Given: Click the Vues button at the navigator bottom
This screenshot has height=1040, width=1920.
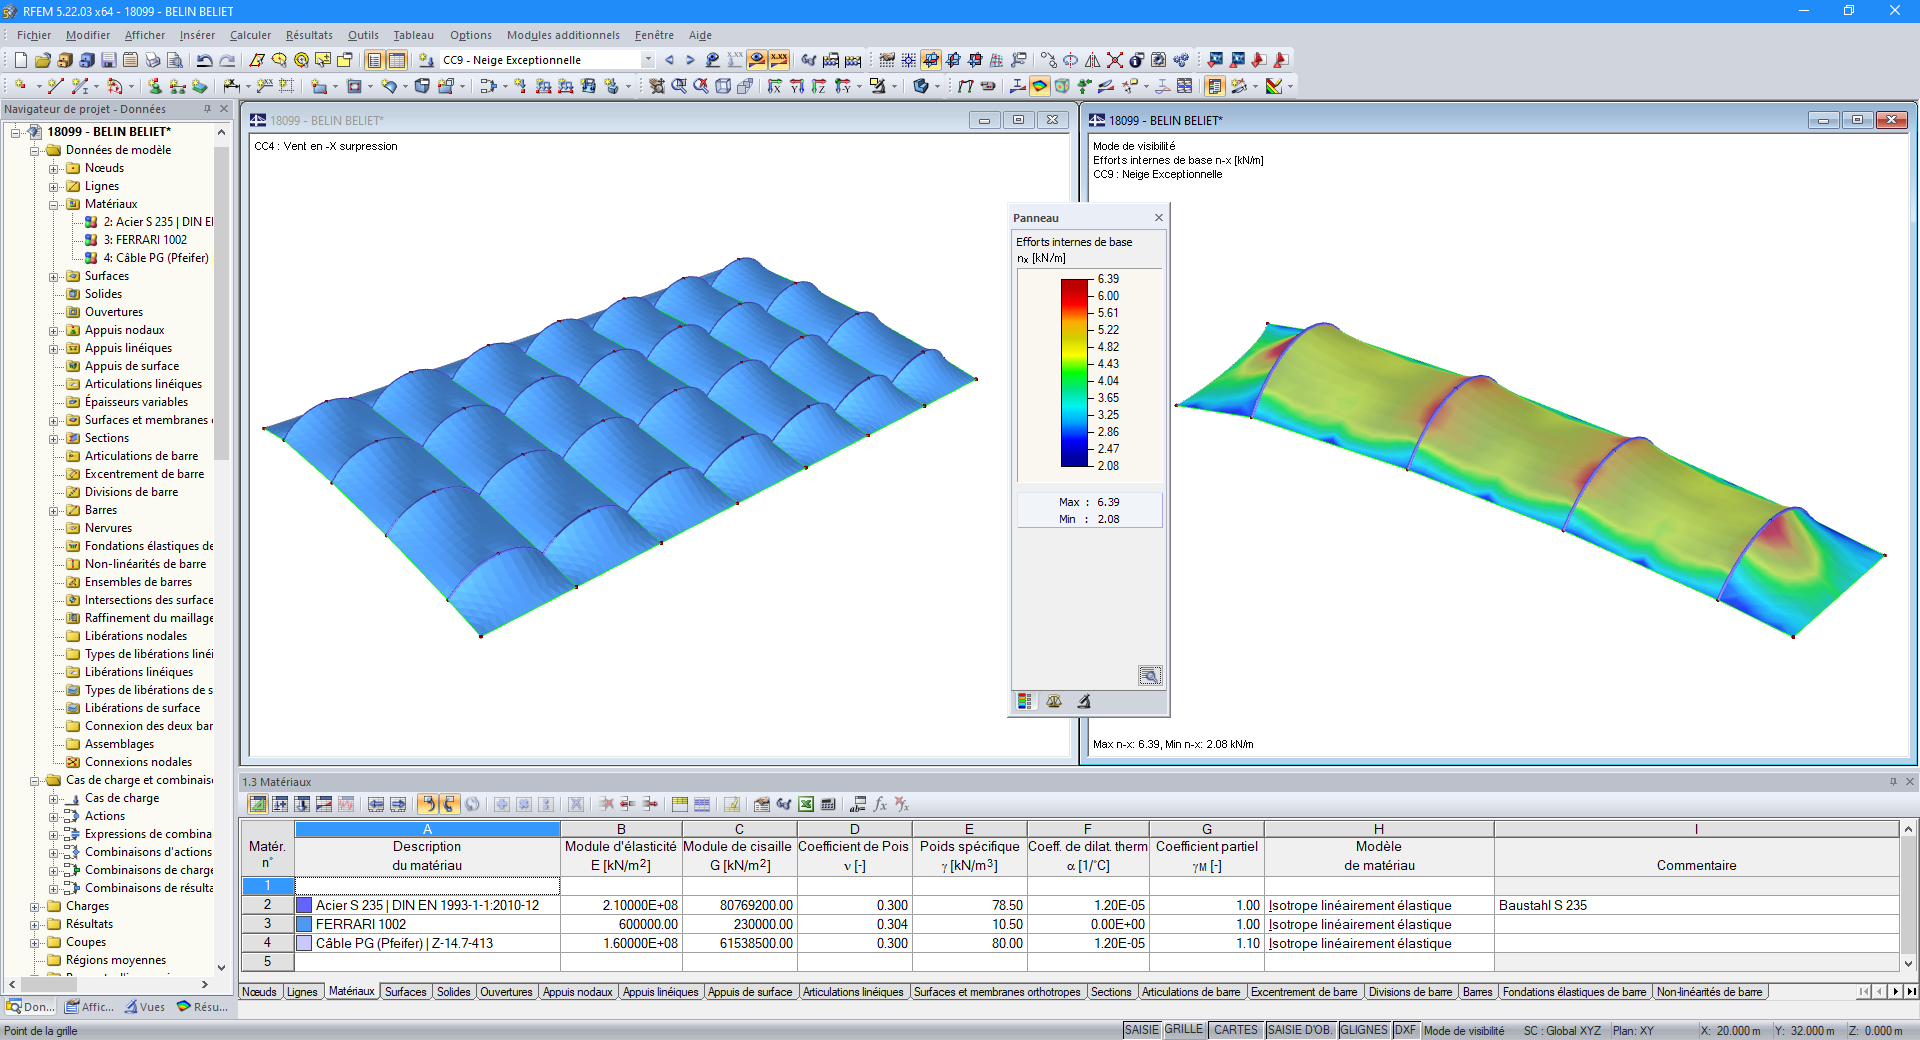Looking at the screenshot, I should pos(145,1007).
